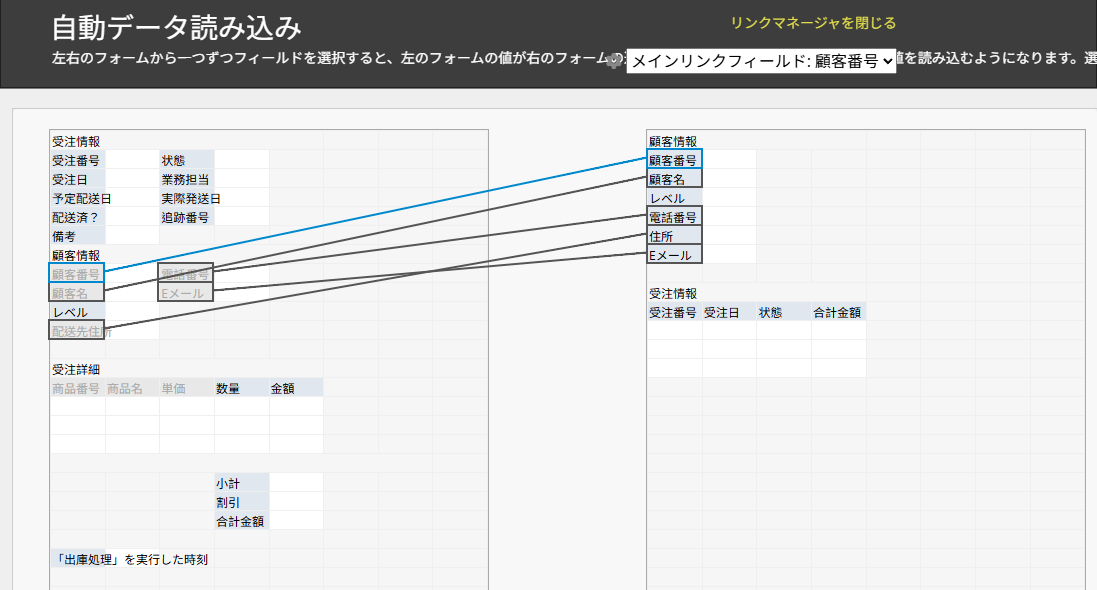The image size is (1097, 590).
Task: Click empty input cell next to 小計
Action: [296, 483]
